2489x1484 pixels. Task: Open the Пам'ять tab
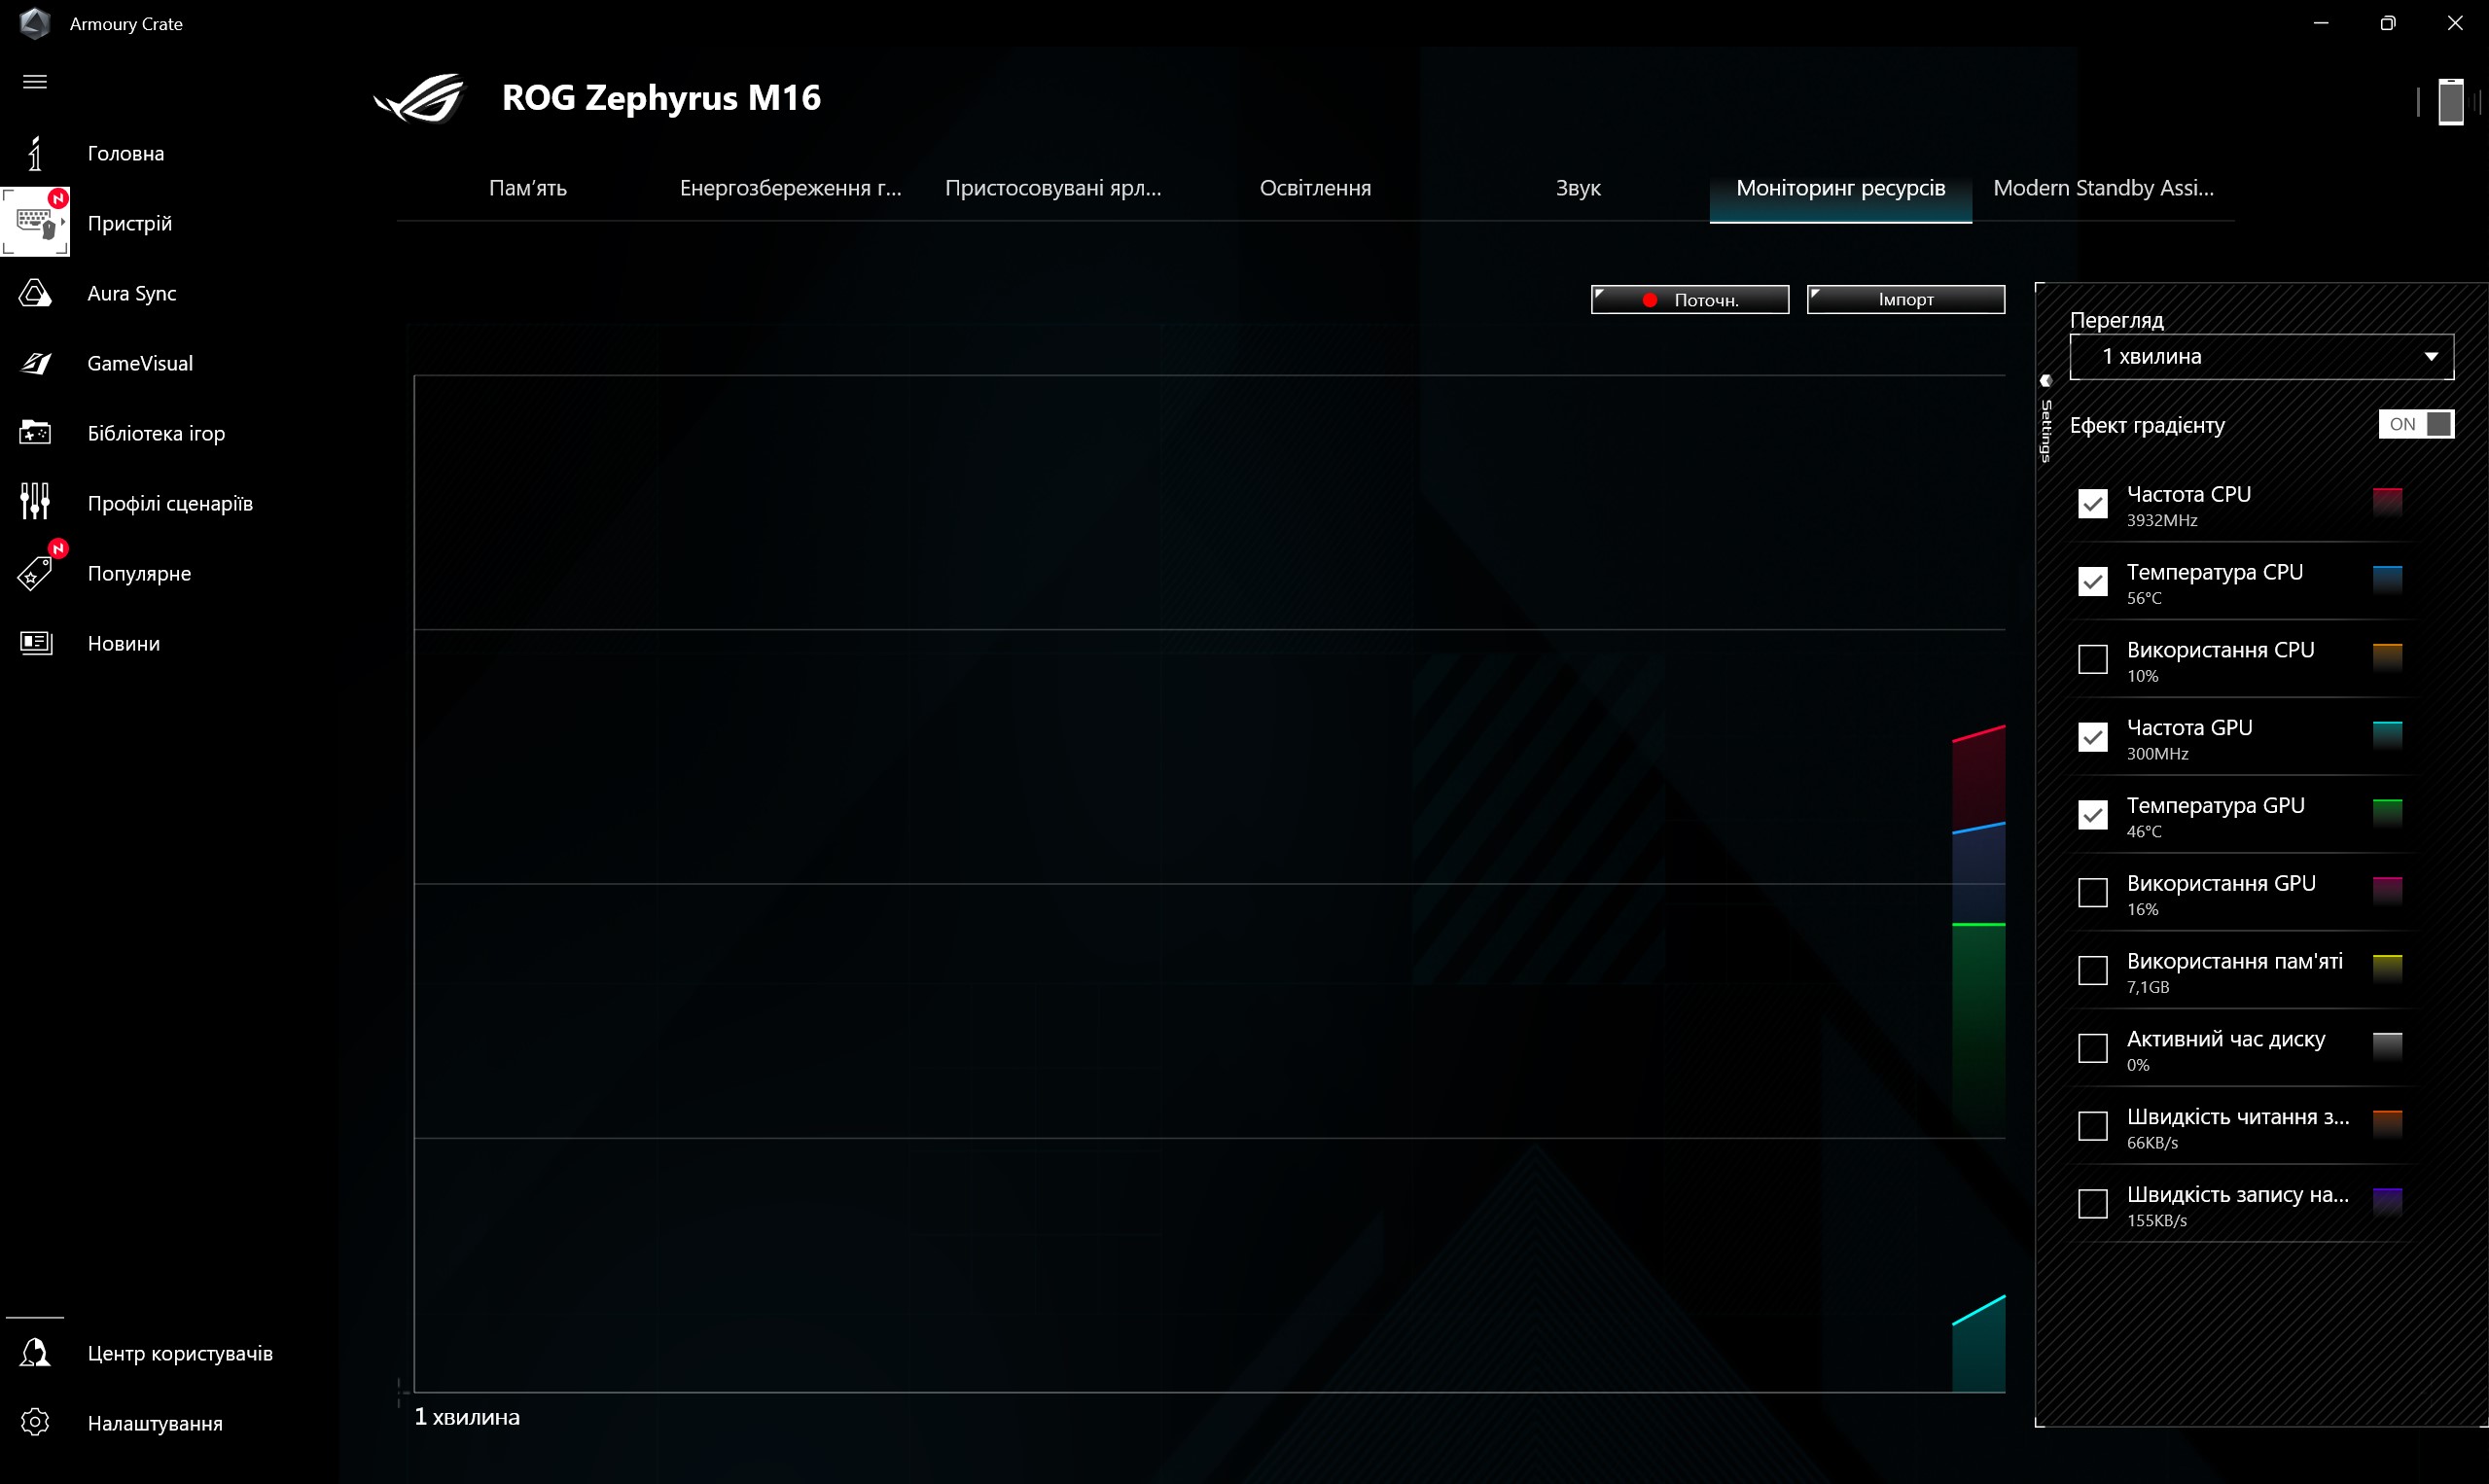[527, 188]
